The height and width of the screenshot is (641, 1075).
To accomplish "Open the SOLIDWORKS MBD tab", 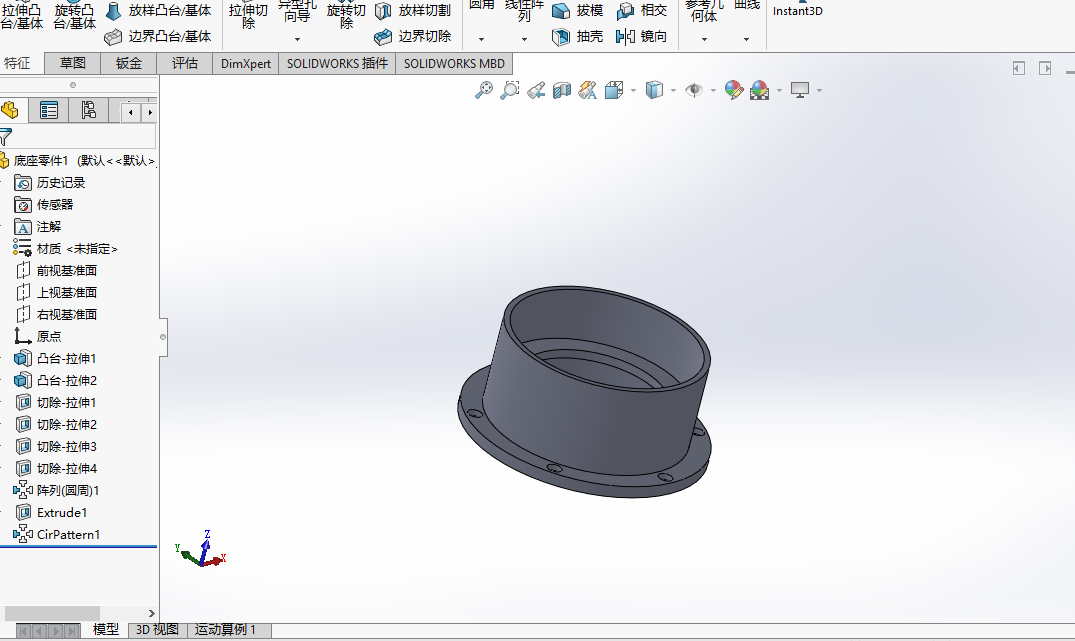I will [x=454, y=63].
